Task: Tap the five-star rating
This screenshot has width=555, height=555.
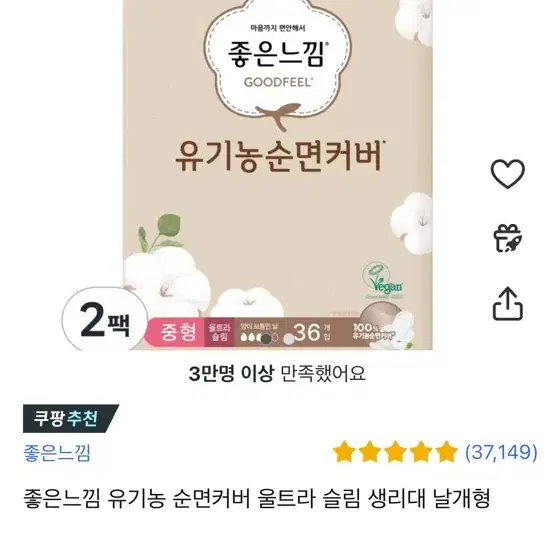Action: point(395,452)
